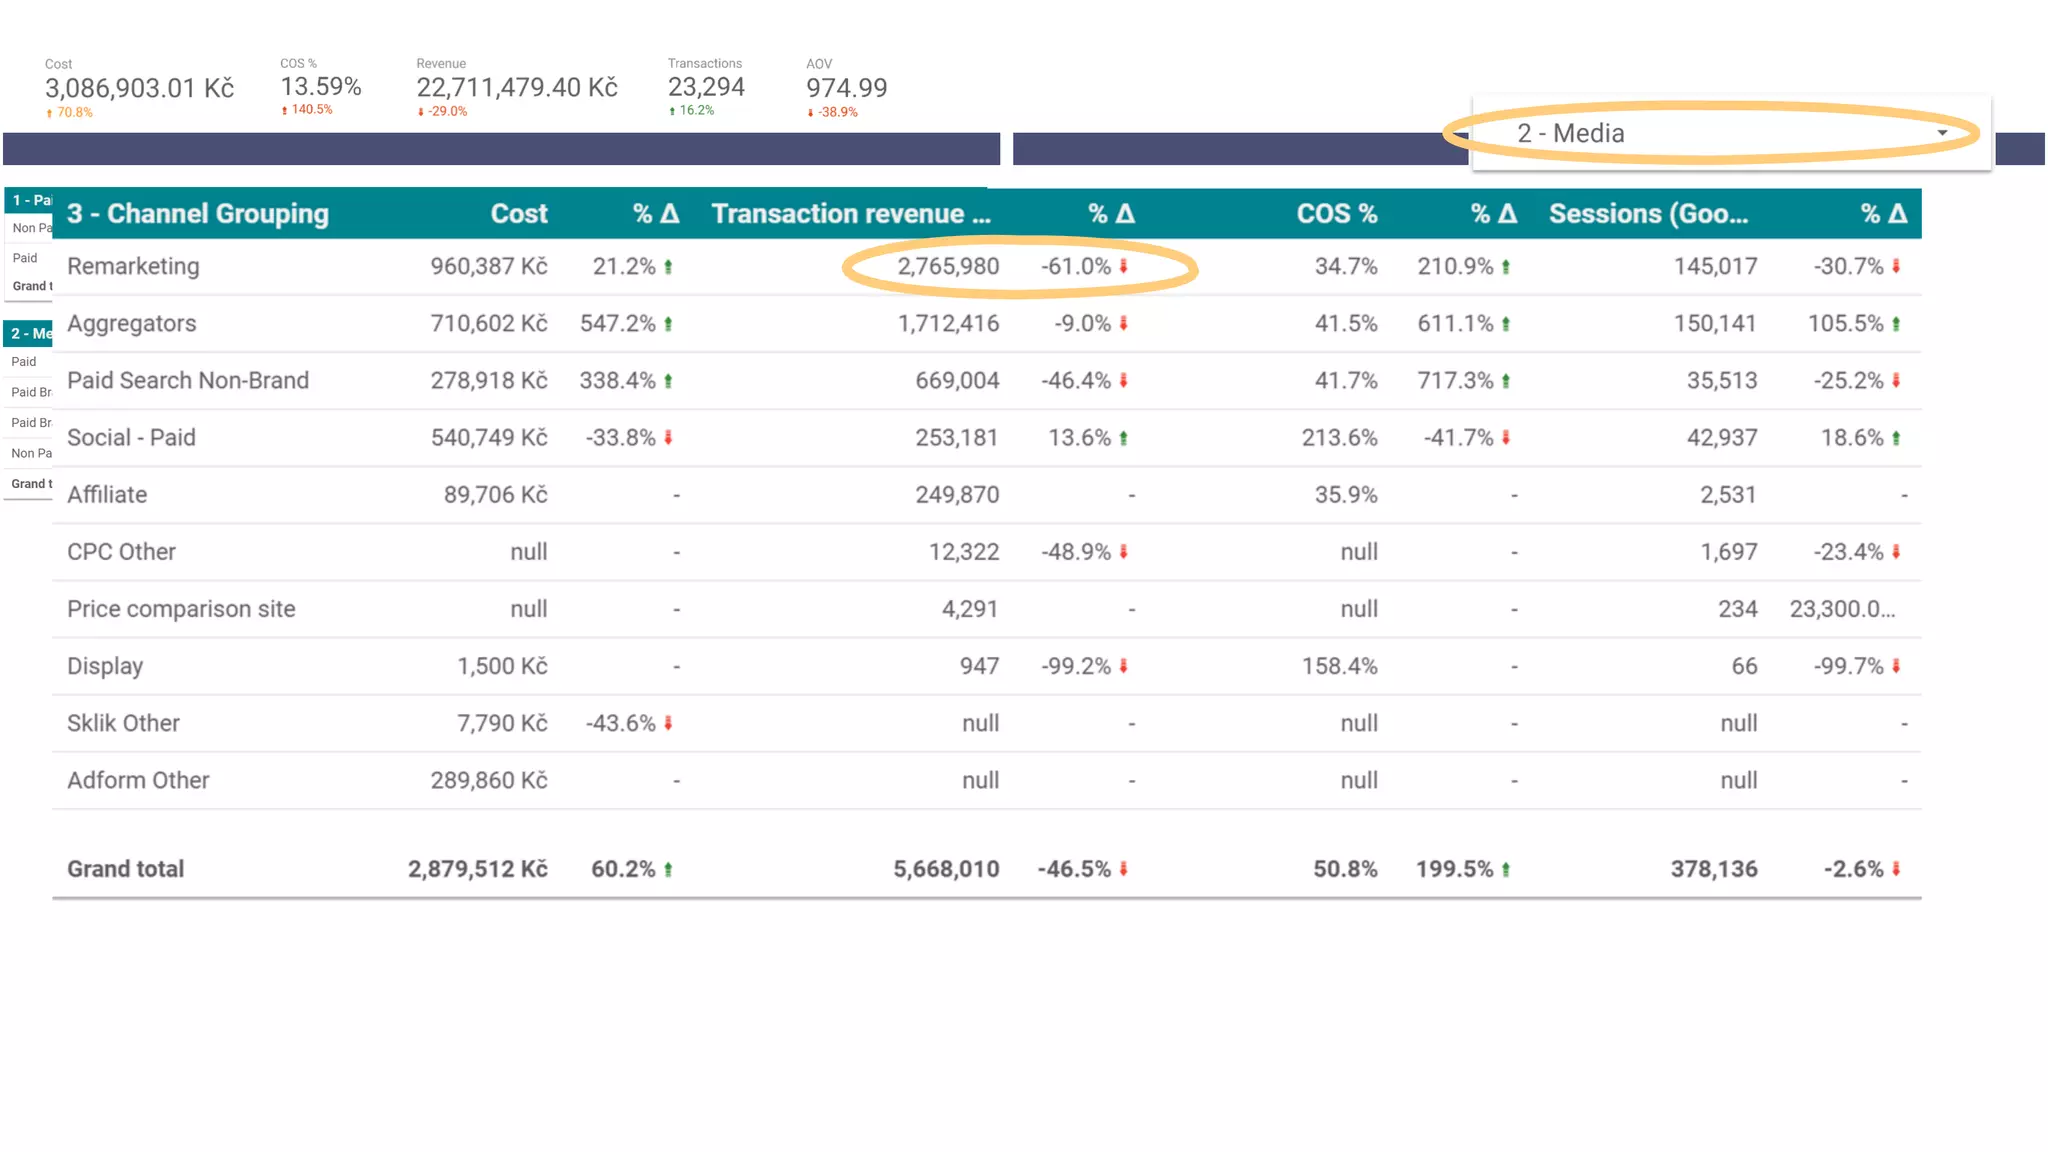Click red arrow next to Display revenue -99.2%

click(x=1123, y=666)
